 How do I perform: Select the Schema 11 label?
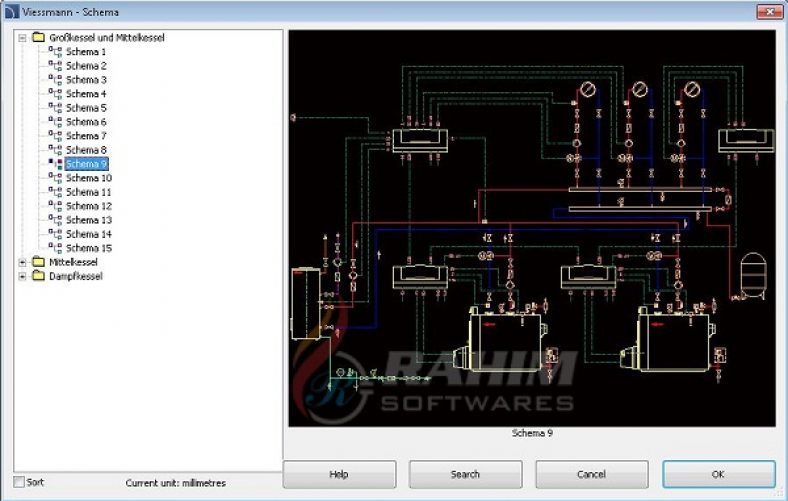[88, 192]
